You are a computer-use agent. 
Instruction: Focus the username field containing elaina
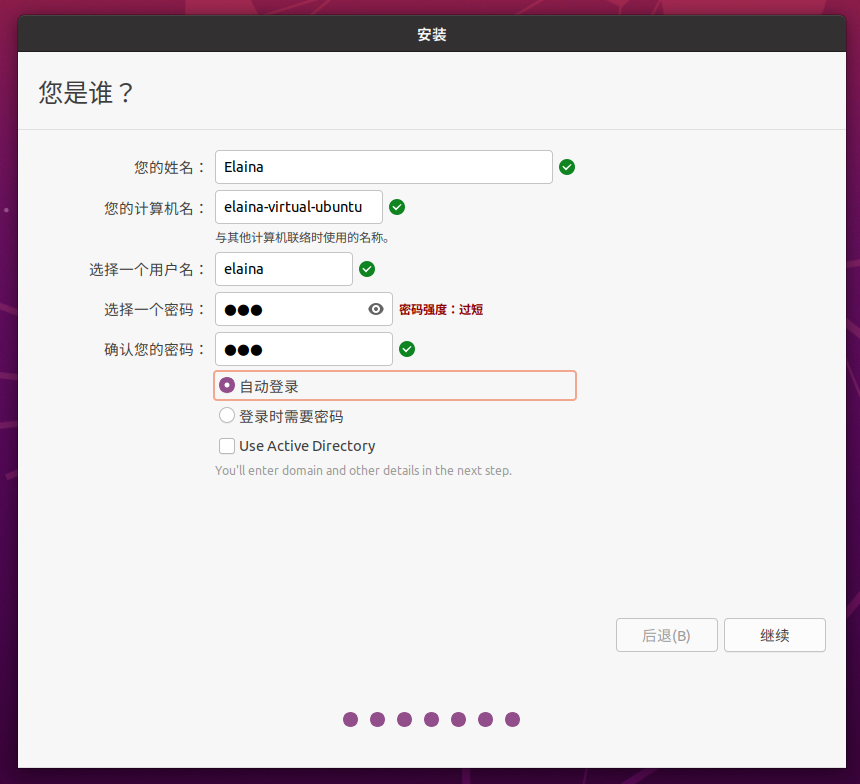tap(284, 269)
